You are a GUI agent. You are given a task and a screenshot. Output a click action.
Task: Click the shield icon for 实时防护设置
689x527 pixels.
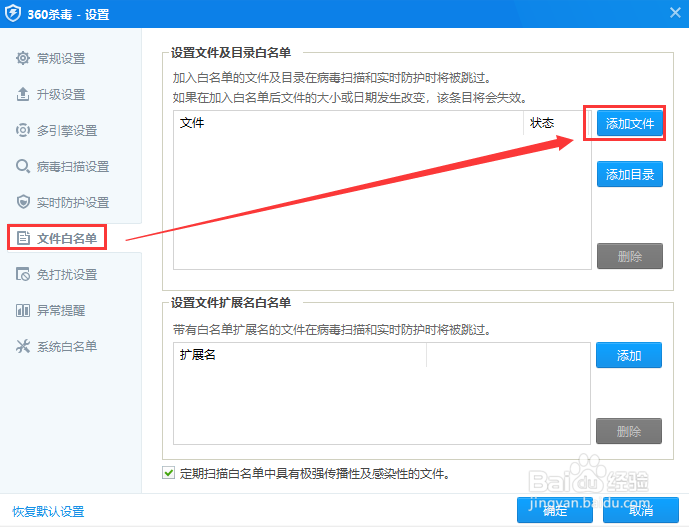pos(23,202)
